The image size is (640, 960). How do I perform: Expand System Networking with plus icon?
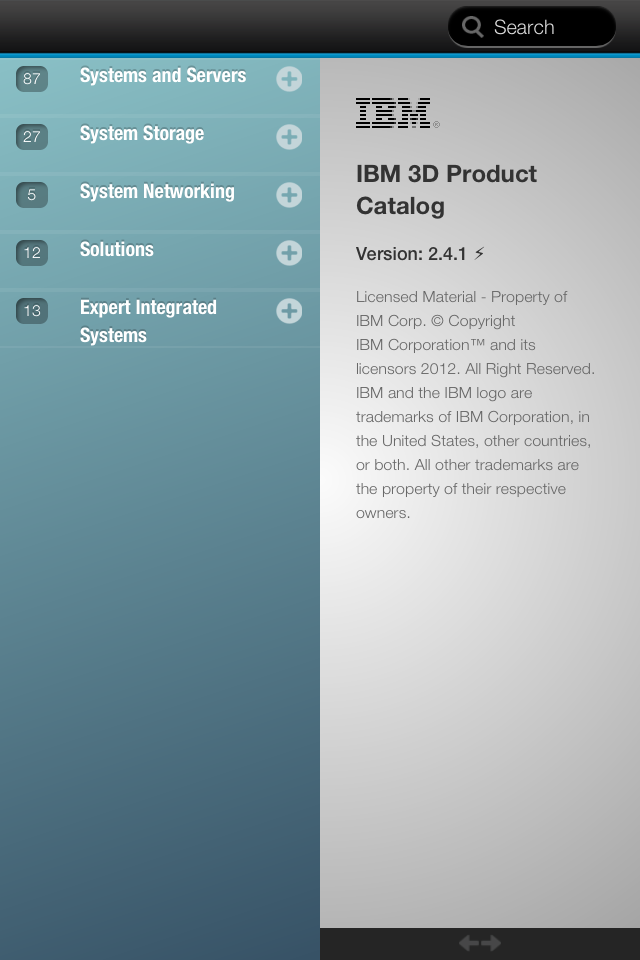tap(289, 195)
